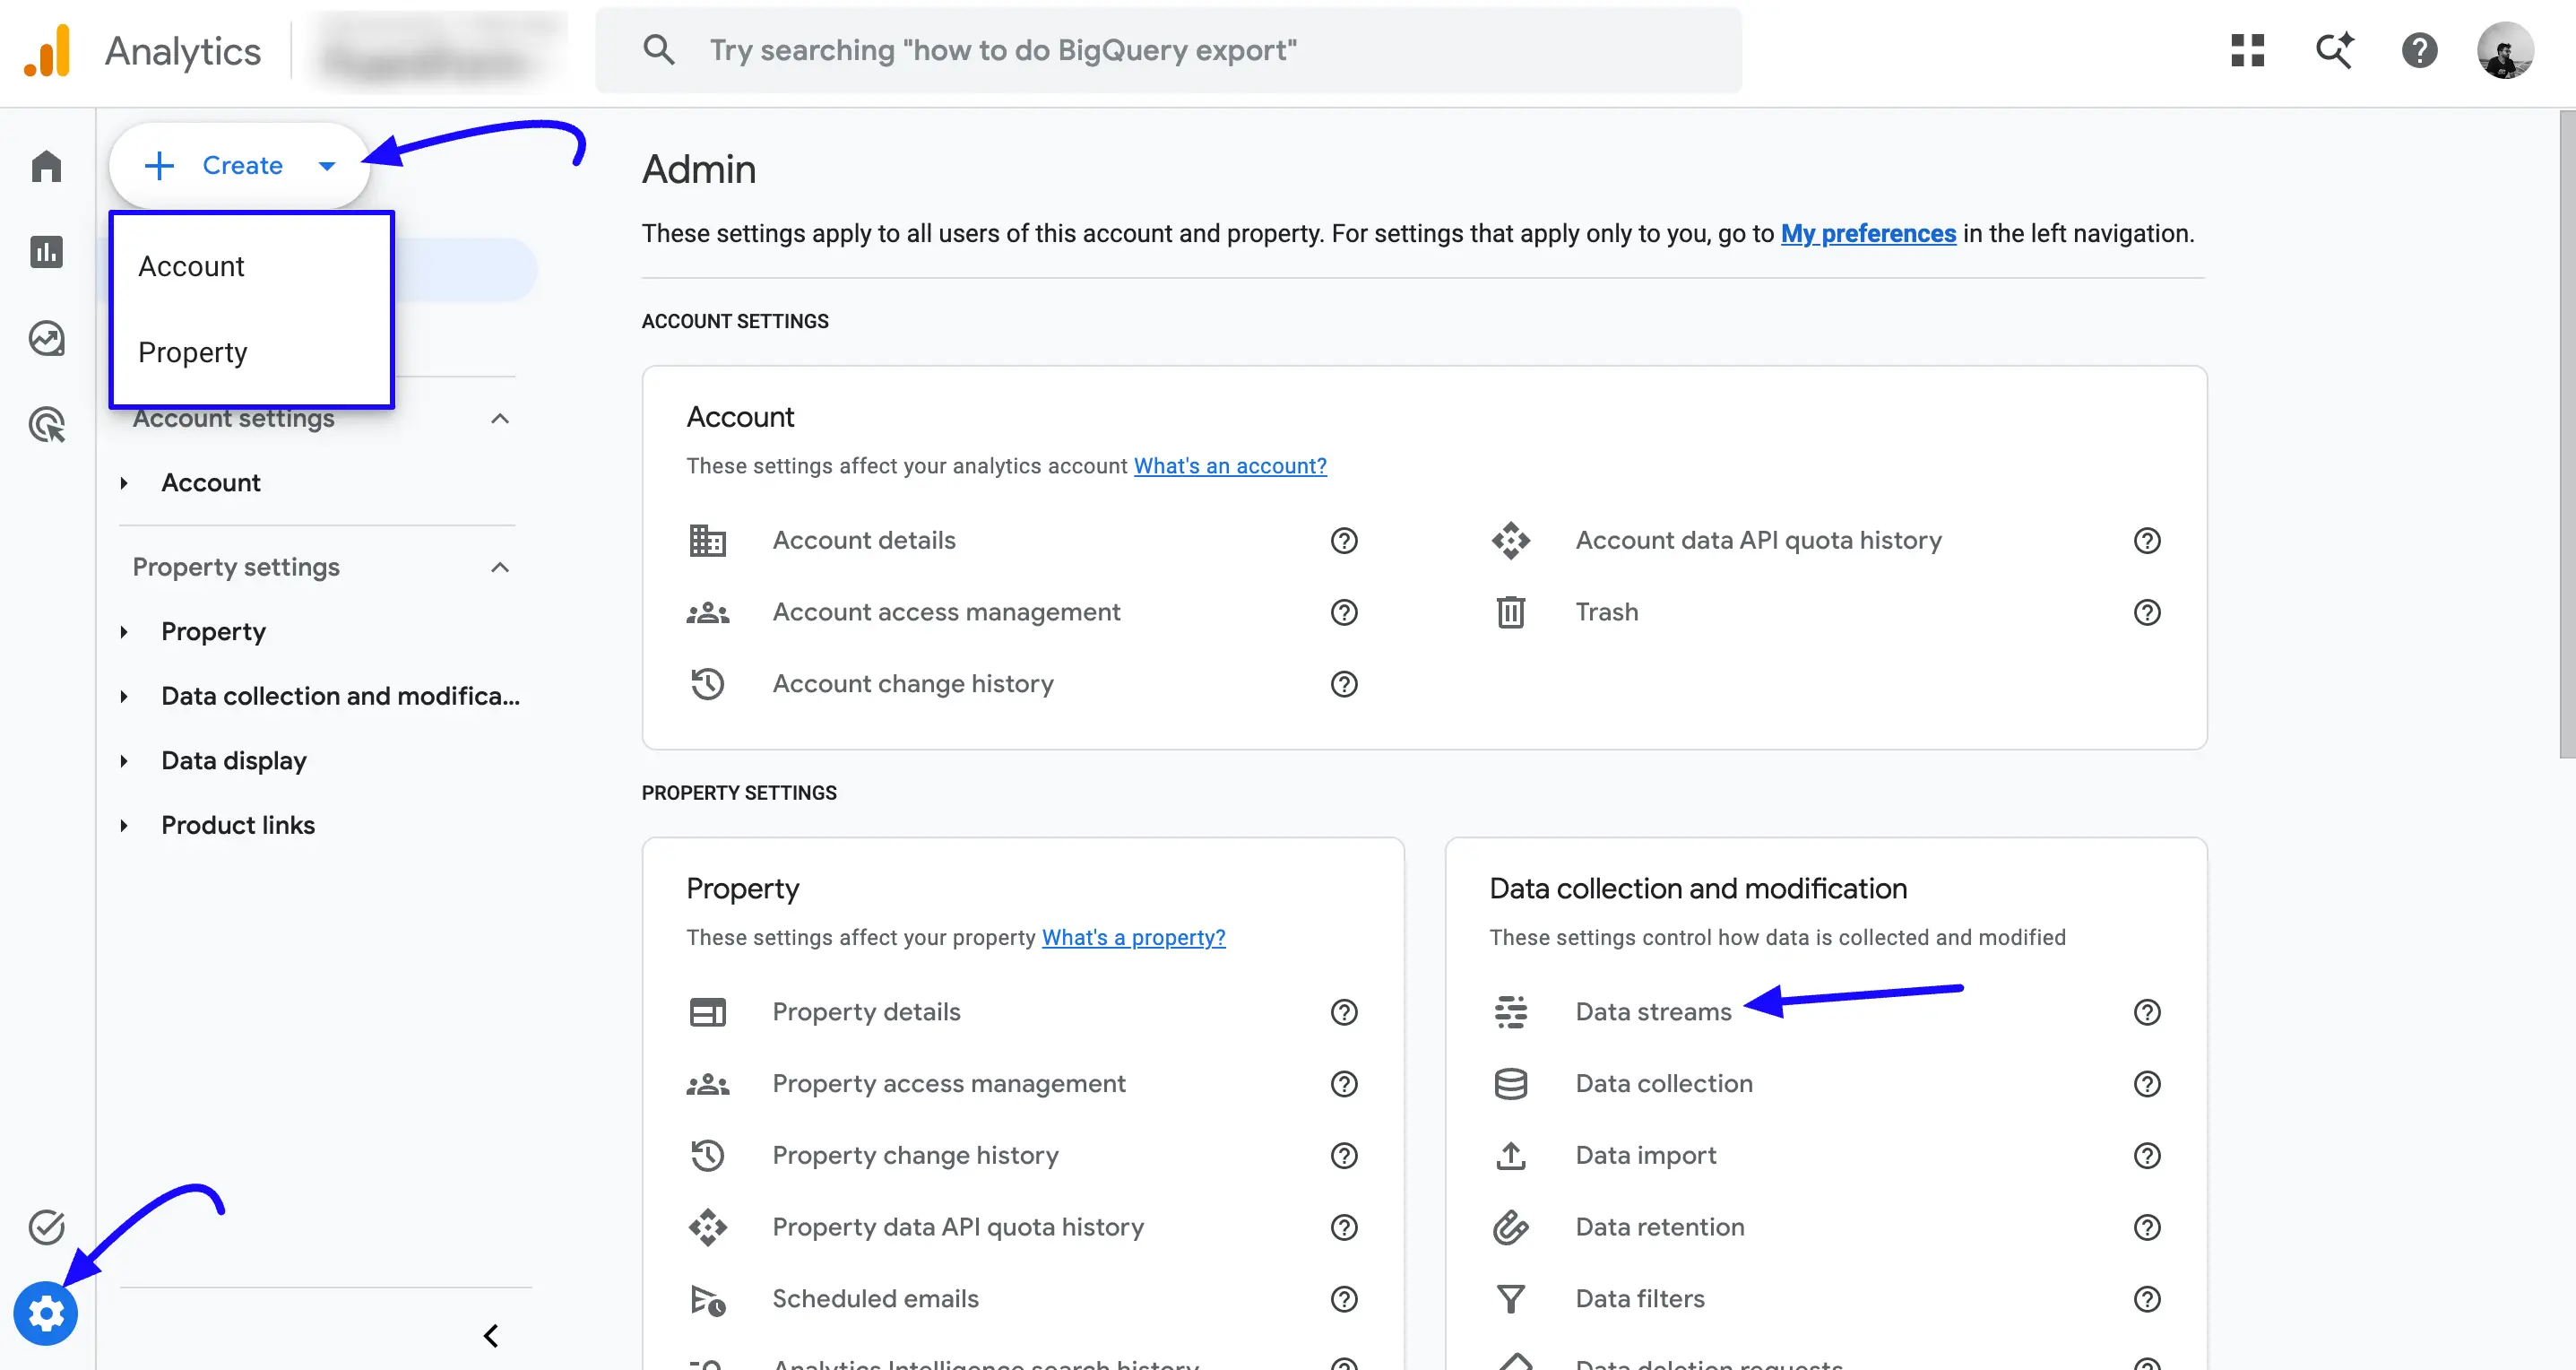Open Data retention settings

click(x=1660, y=1227)
